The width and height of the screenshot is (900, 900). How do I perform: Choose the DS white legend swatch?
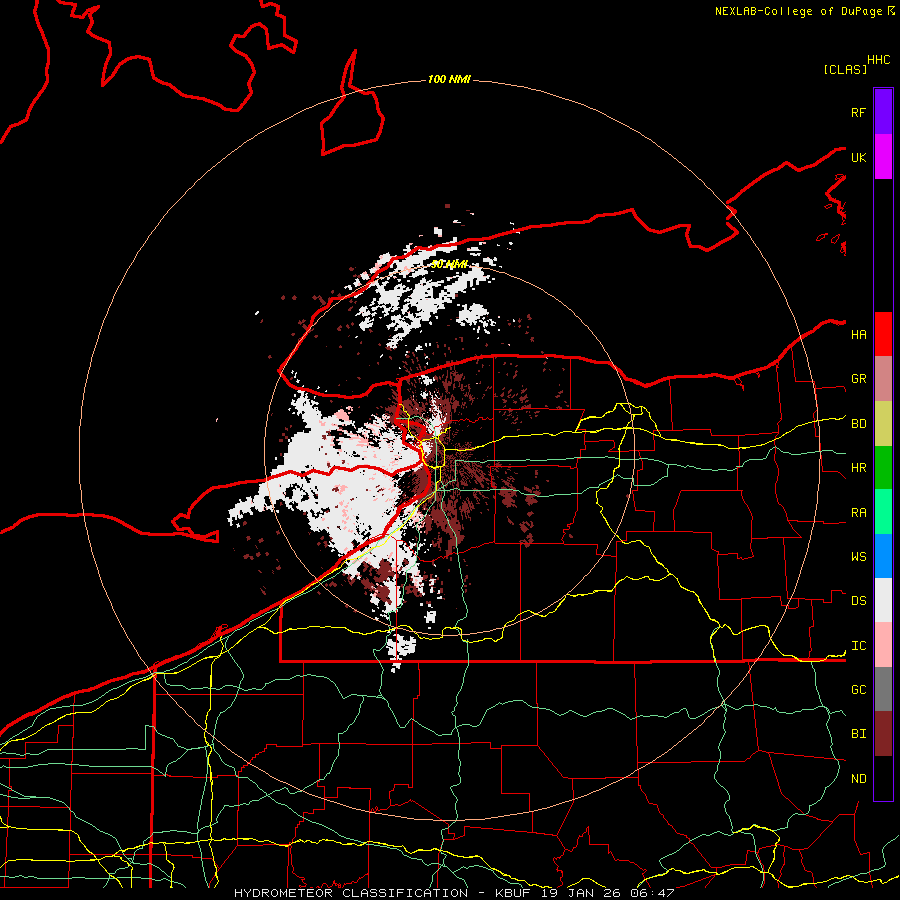click(883, 600)
